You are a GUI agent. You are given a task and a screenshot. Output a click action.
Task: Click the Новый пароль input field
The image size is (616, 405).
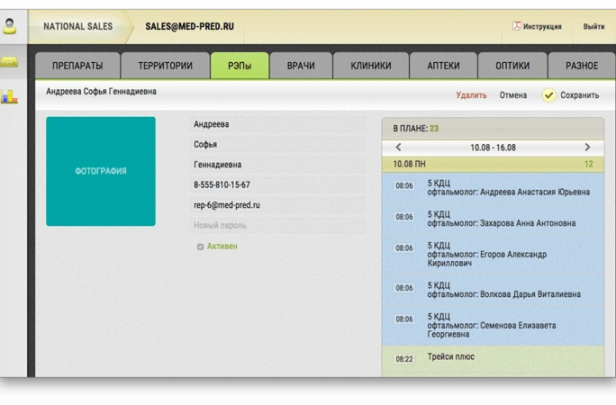(277, 225)
